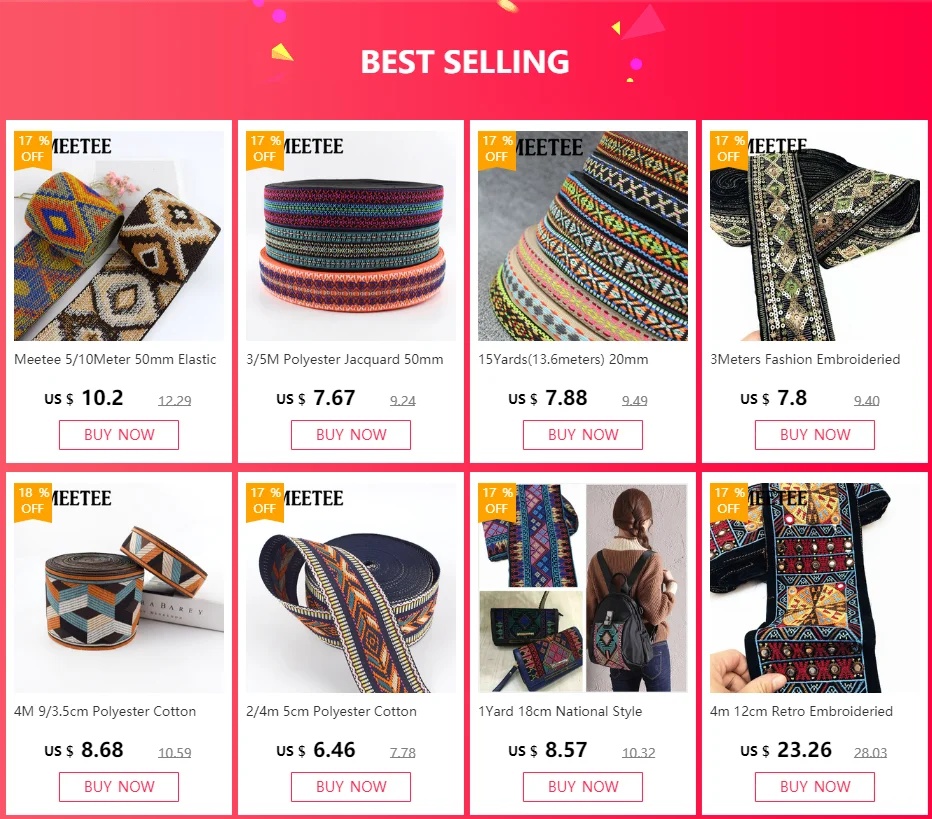Viewport: 932px width, 819px height.
Task: Click BUY NOW for the US $7.8 embroidered trim
Action: [815, 434]
